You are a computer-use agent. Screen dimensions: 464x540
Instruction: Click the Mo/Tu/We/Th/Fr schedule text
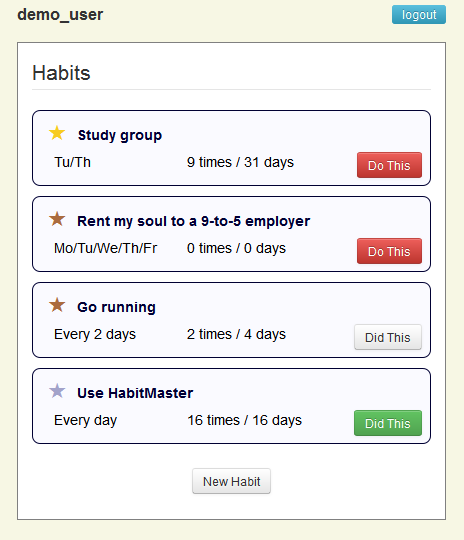click(106, 248)
